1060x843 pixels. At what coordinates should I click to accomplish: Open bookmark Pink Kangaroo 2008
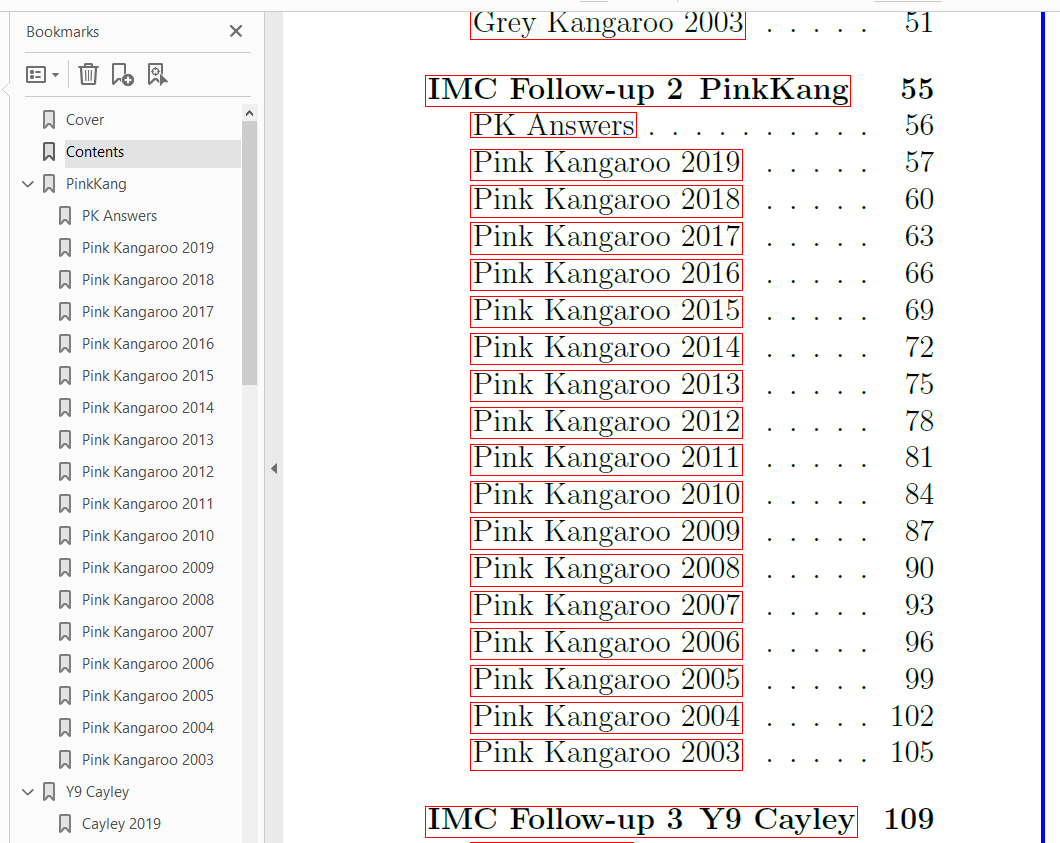[x=148, y=600]
